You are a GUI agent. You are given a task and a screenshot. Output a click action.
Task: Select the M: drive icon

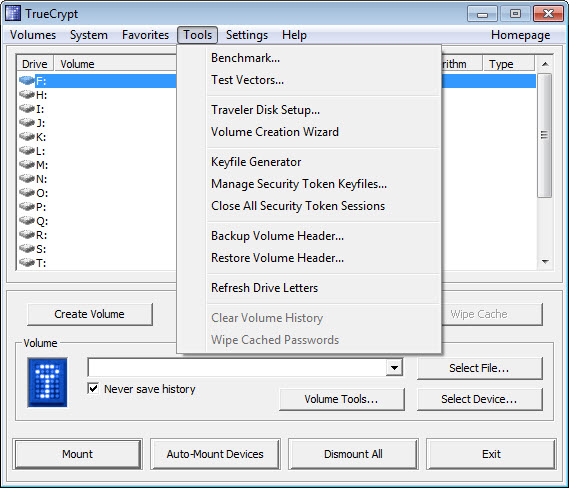click(27, 165)
